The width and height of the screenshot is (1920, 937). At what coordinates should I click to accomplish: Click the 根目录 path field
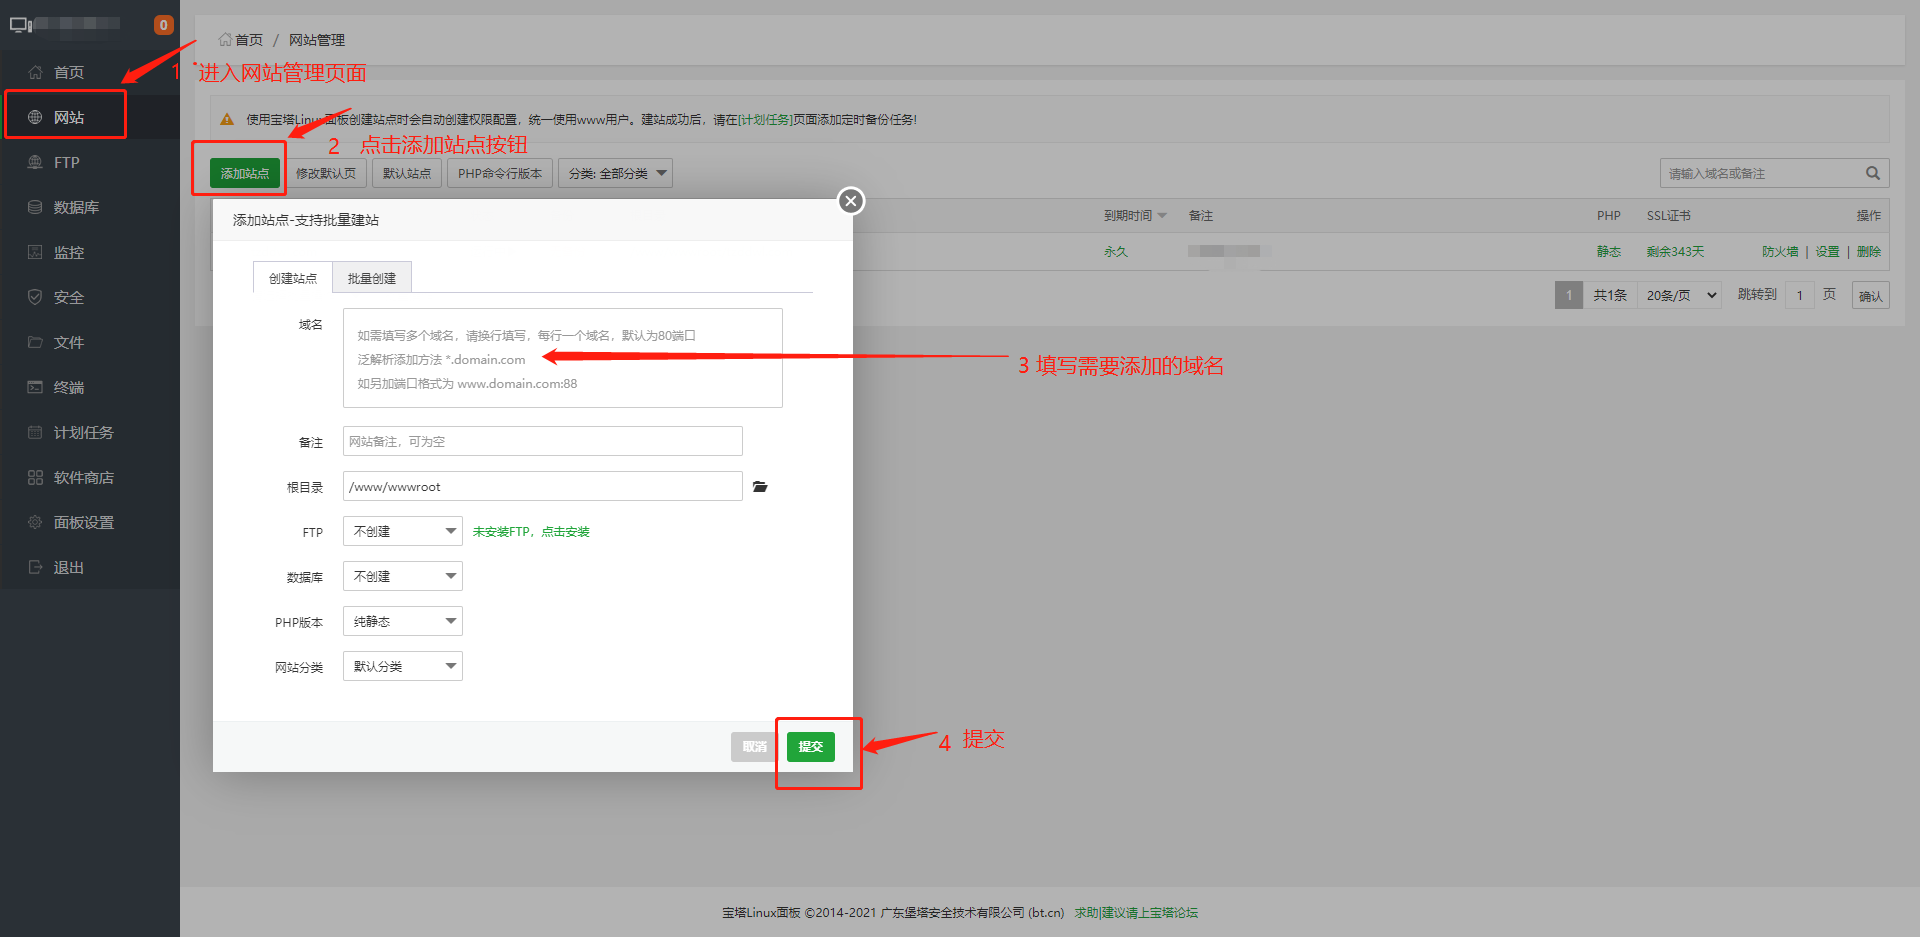(x=543, y=486)
